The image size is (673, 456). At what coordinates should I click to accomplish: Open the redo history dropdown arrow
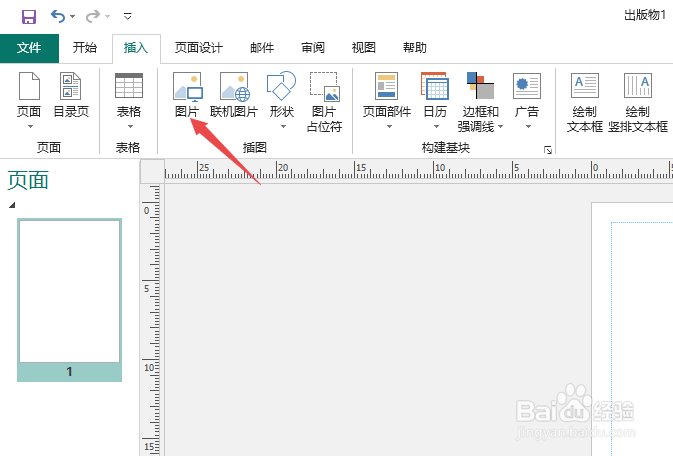tap(107, 17)
